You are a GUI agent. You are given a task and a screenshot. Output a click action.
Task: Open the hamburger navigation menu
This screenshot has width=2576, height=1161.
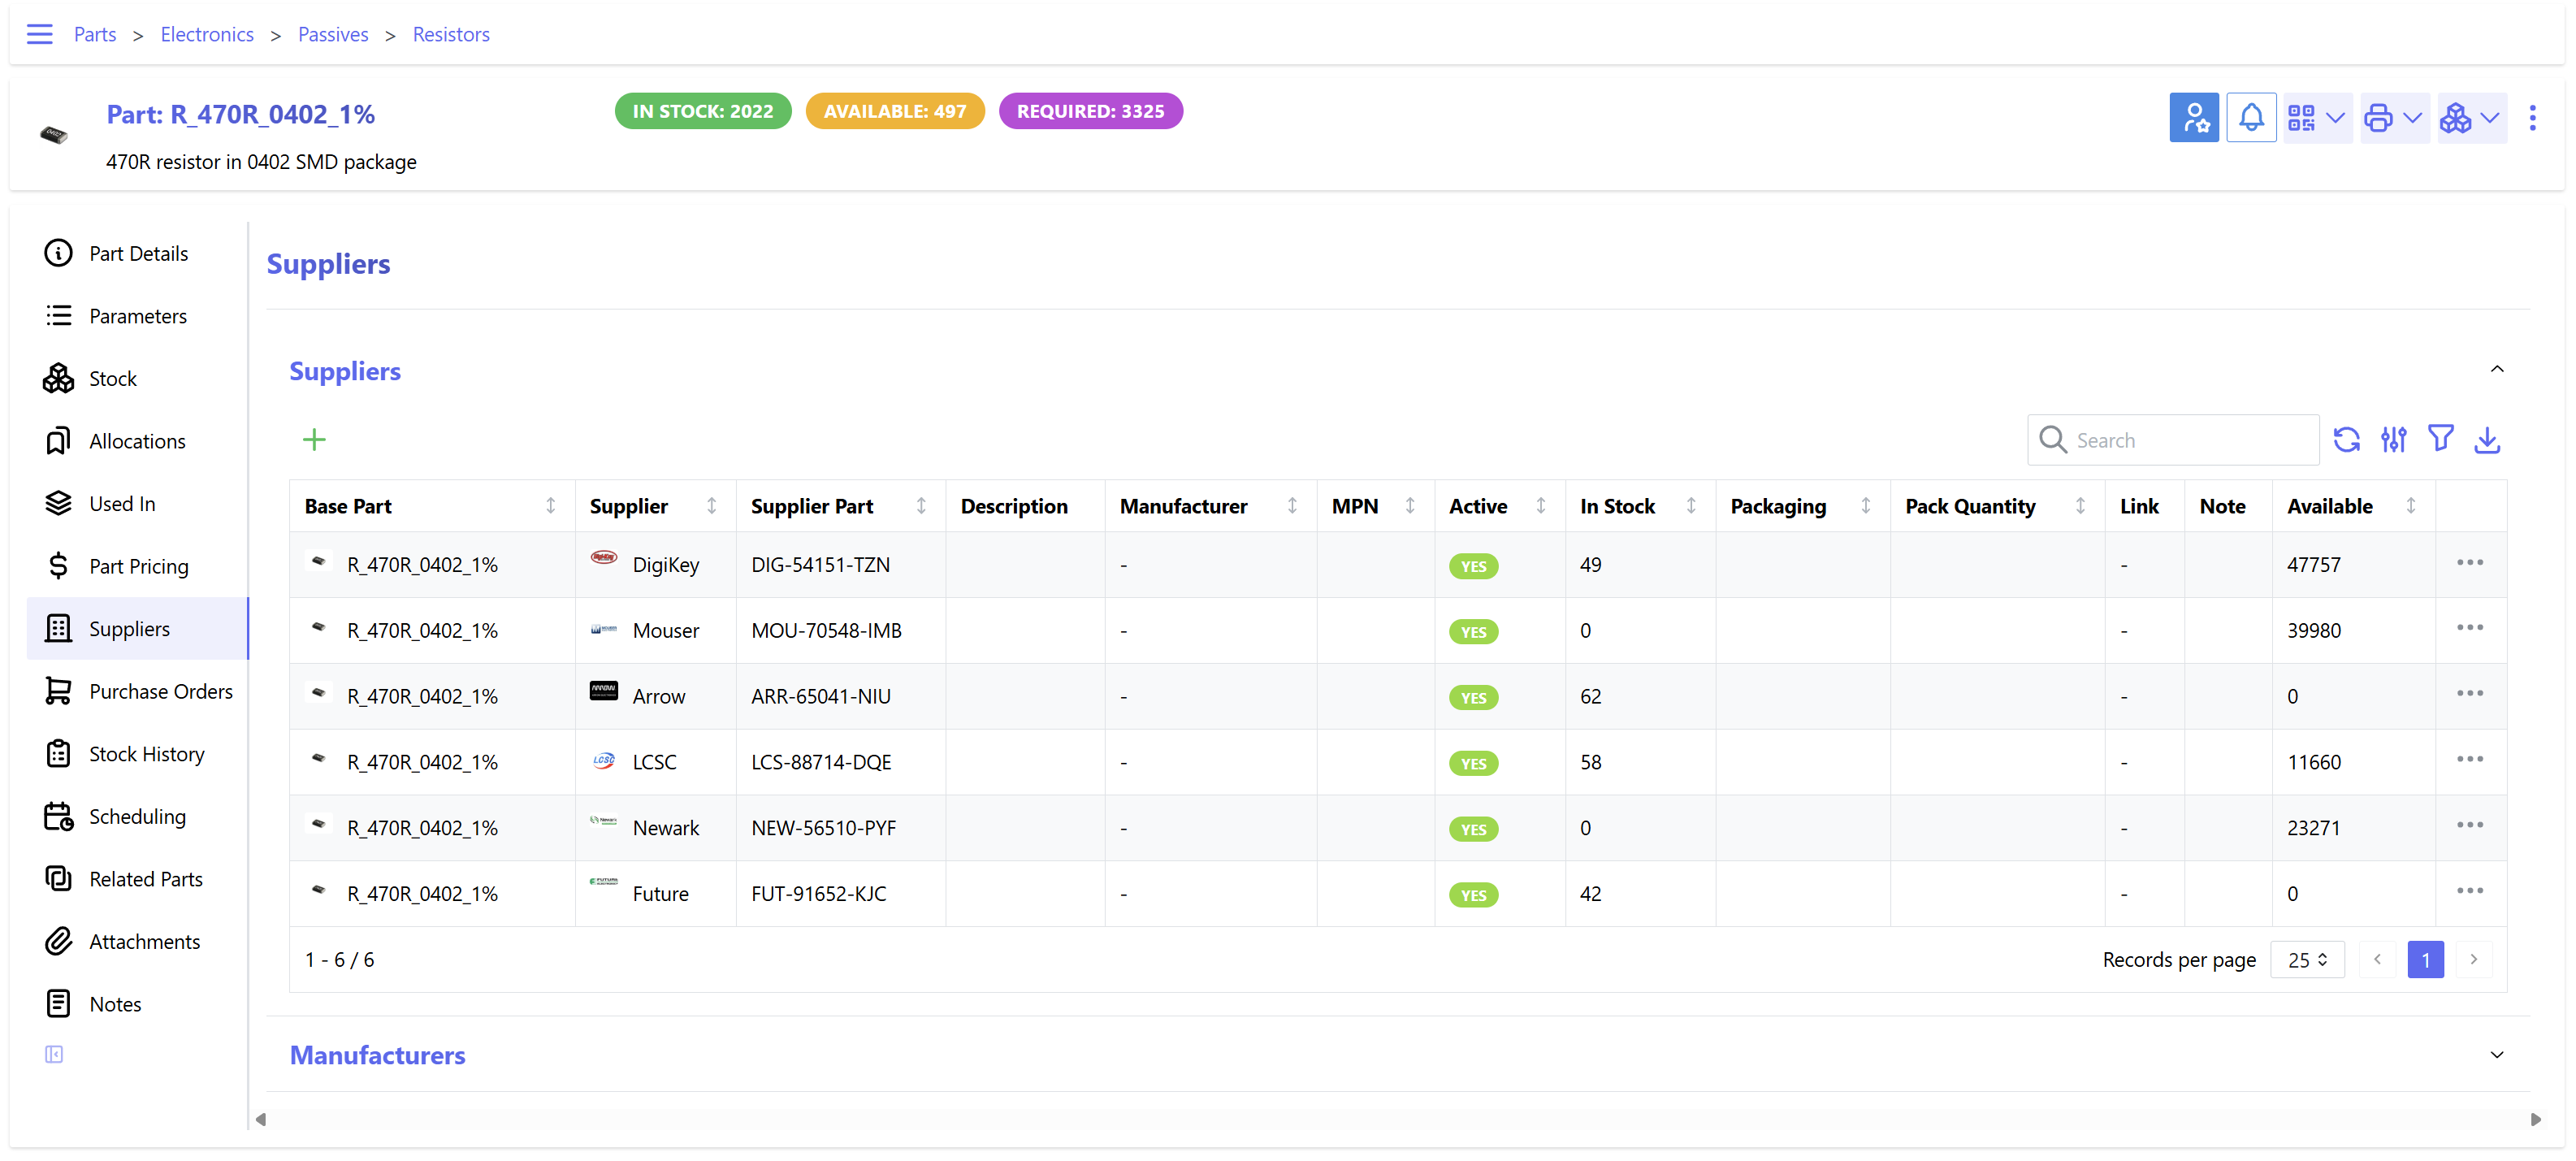(40, 34)
